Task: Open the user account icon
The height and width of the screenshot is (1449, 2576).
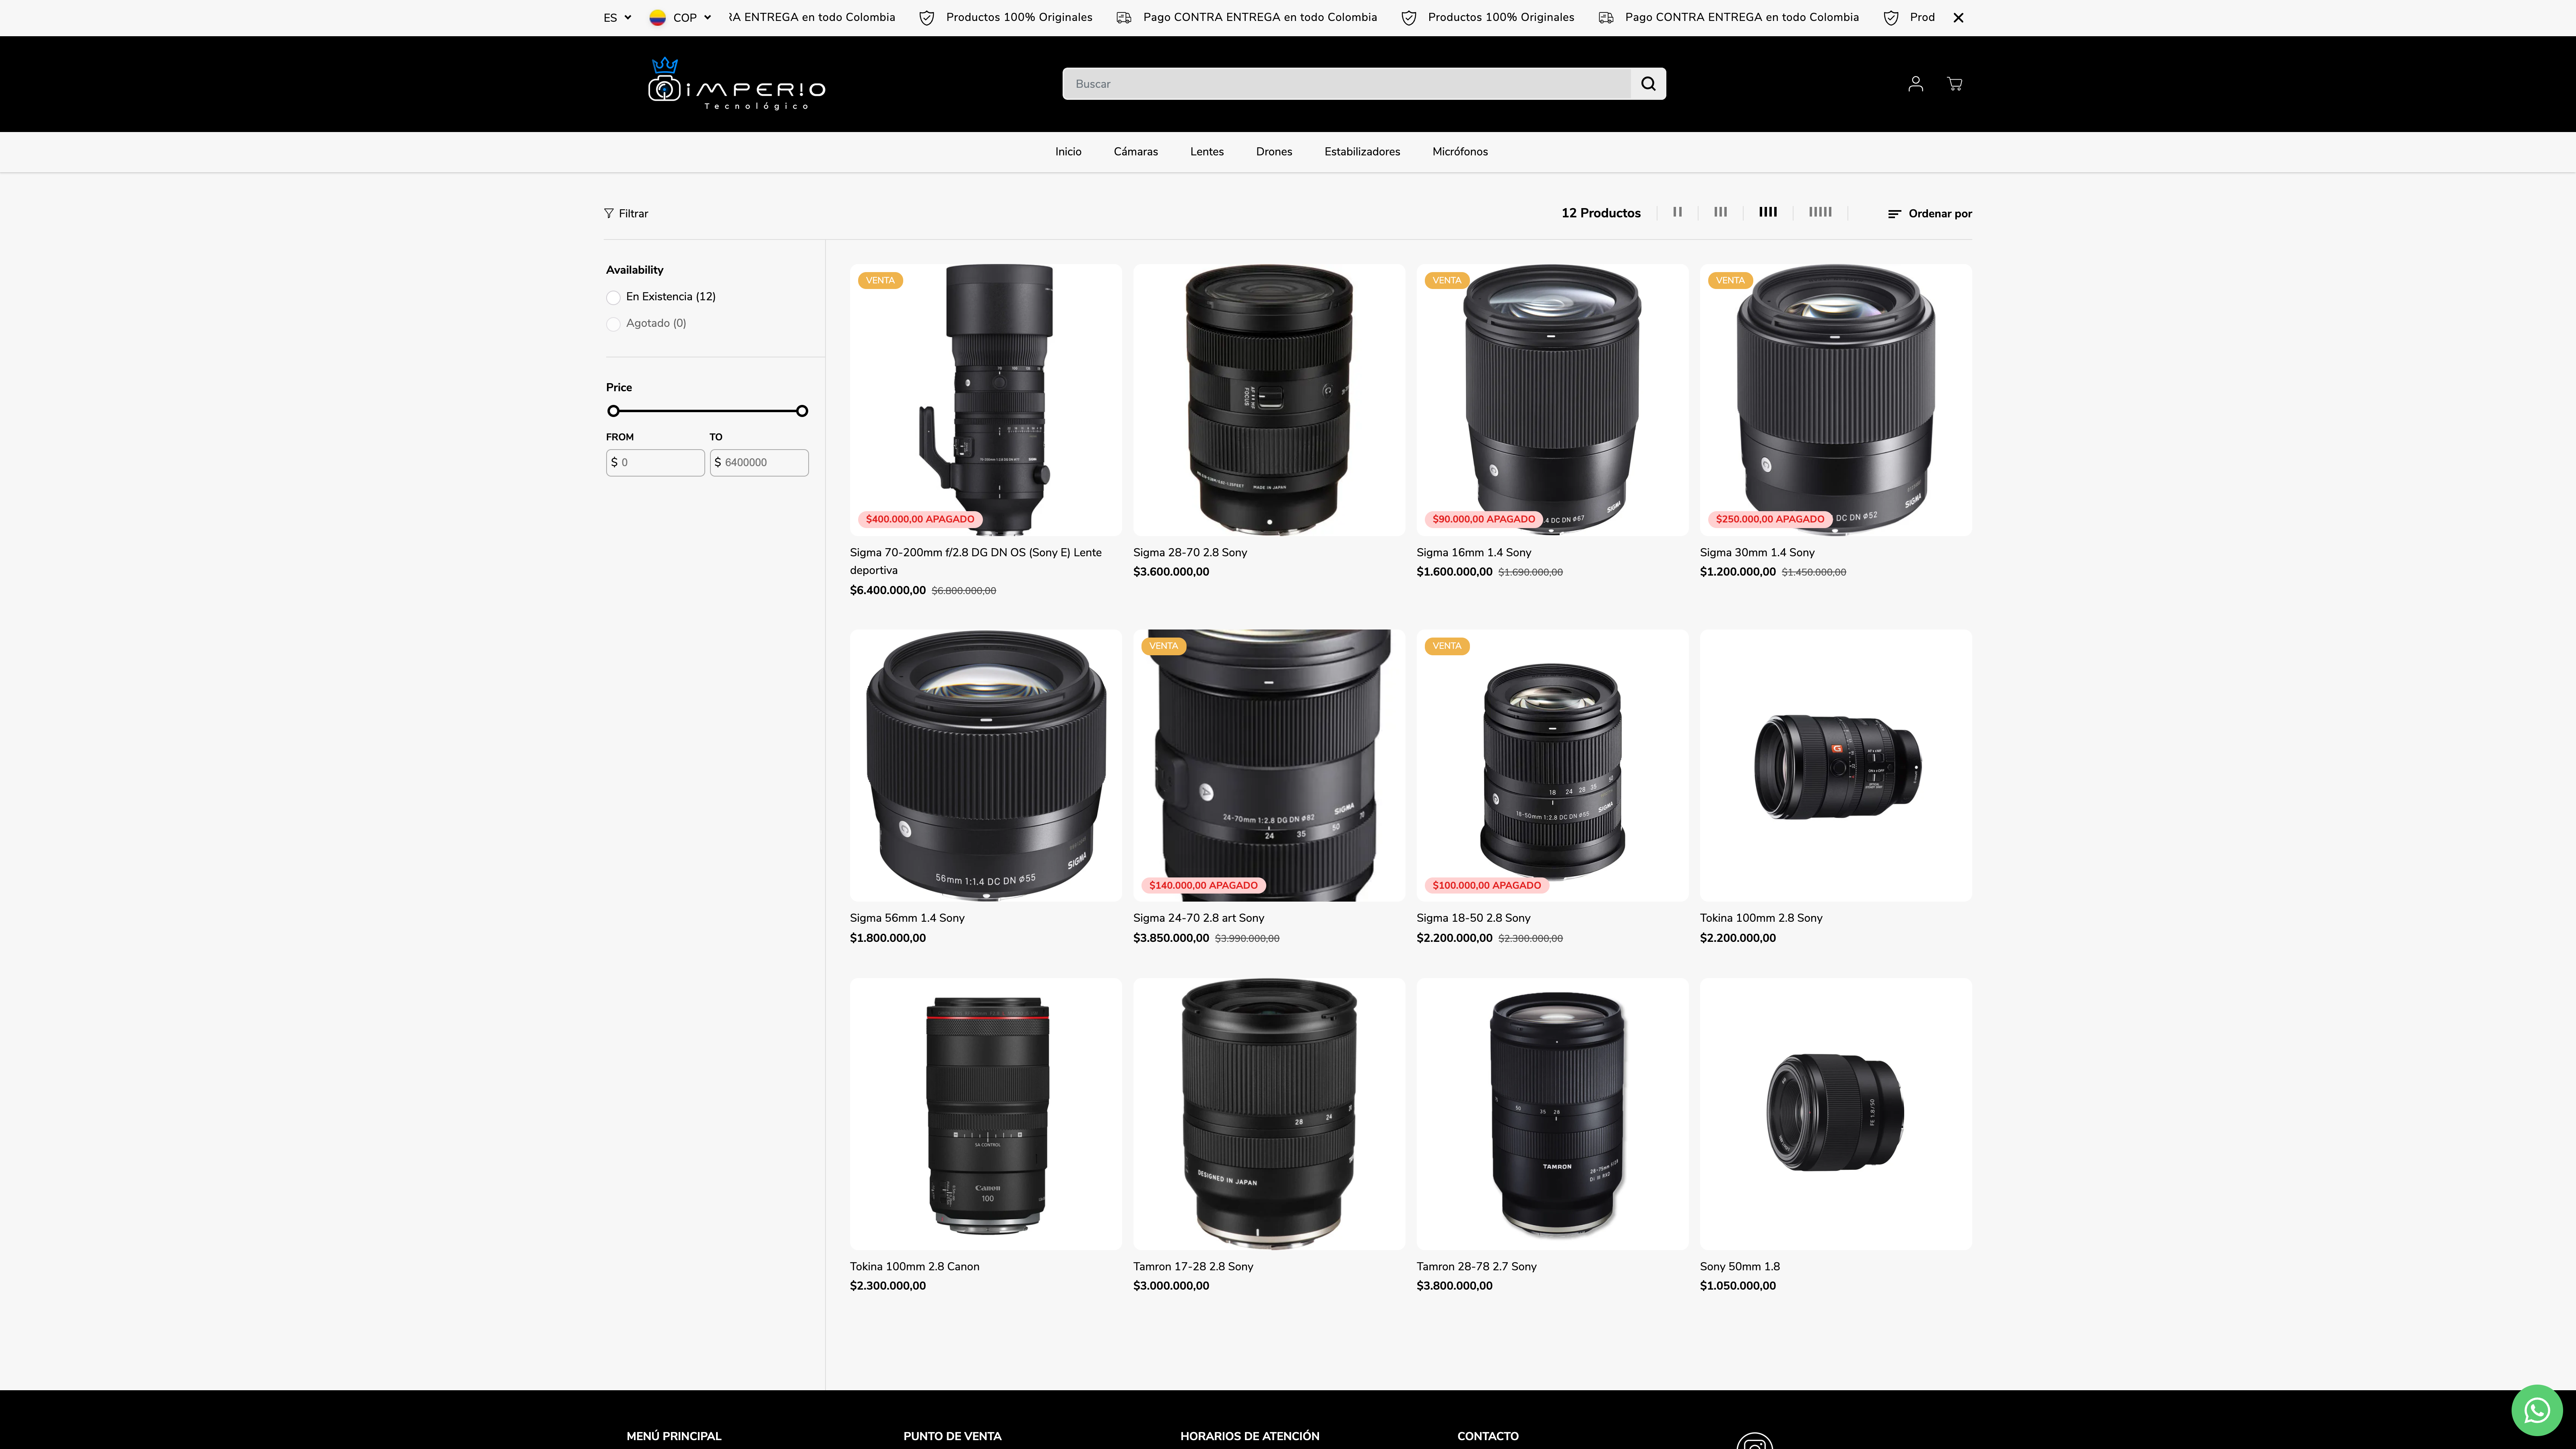Action: 1915,84
